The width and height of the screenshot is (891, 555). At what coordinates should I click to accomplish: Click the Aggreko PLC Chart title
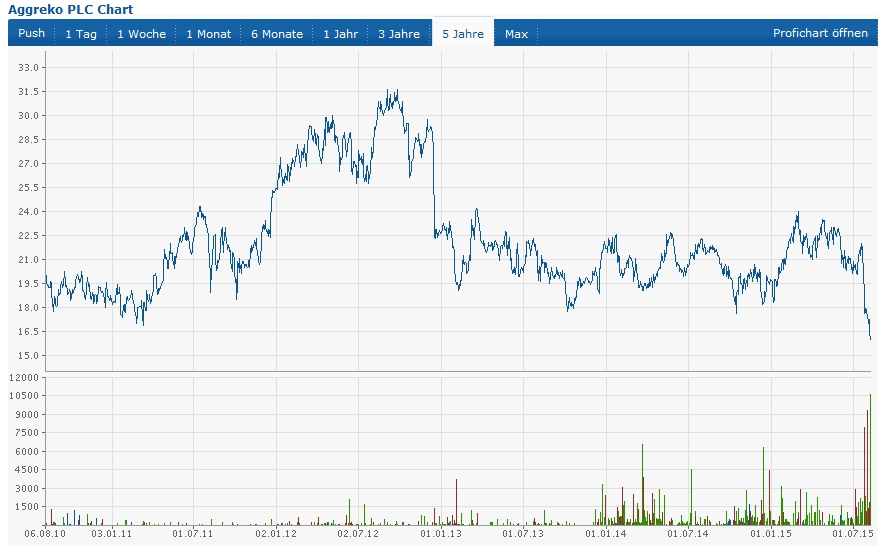click(x=70, y=10)
